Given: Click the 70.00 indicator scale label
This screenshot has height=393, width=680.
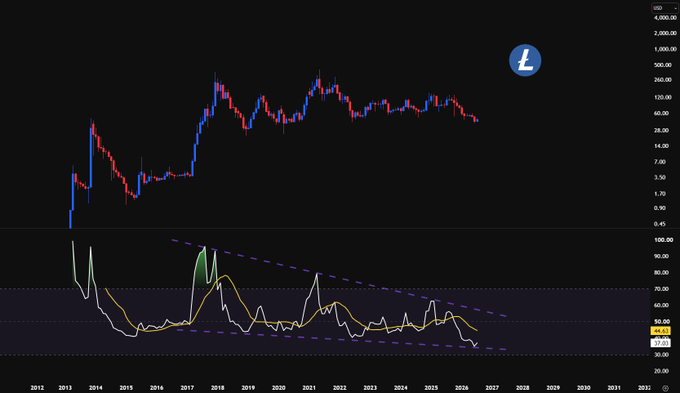Looking at the screenshot, I should 662,289.
